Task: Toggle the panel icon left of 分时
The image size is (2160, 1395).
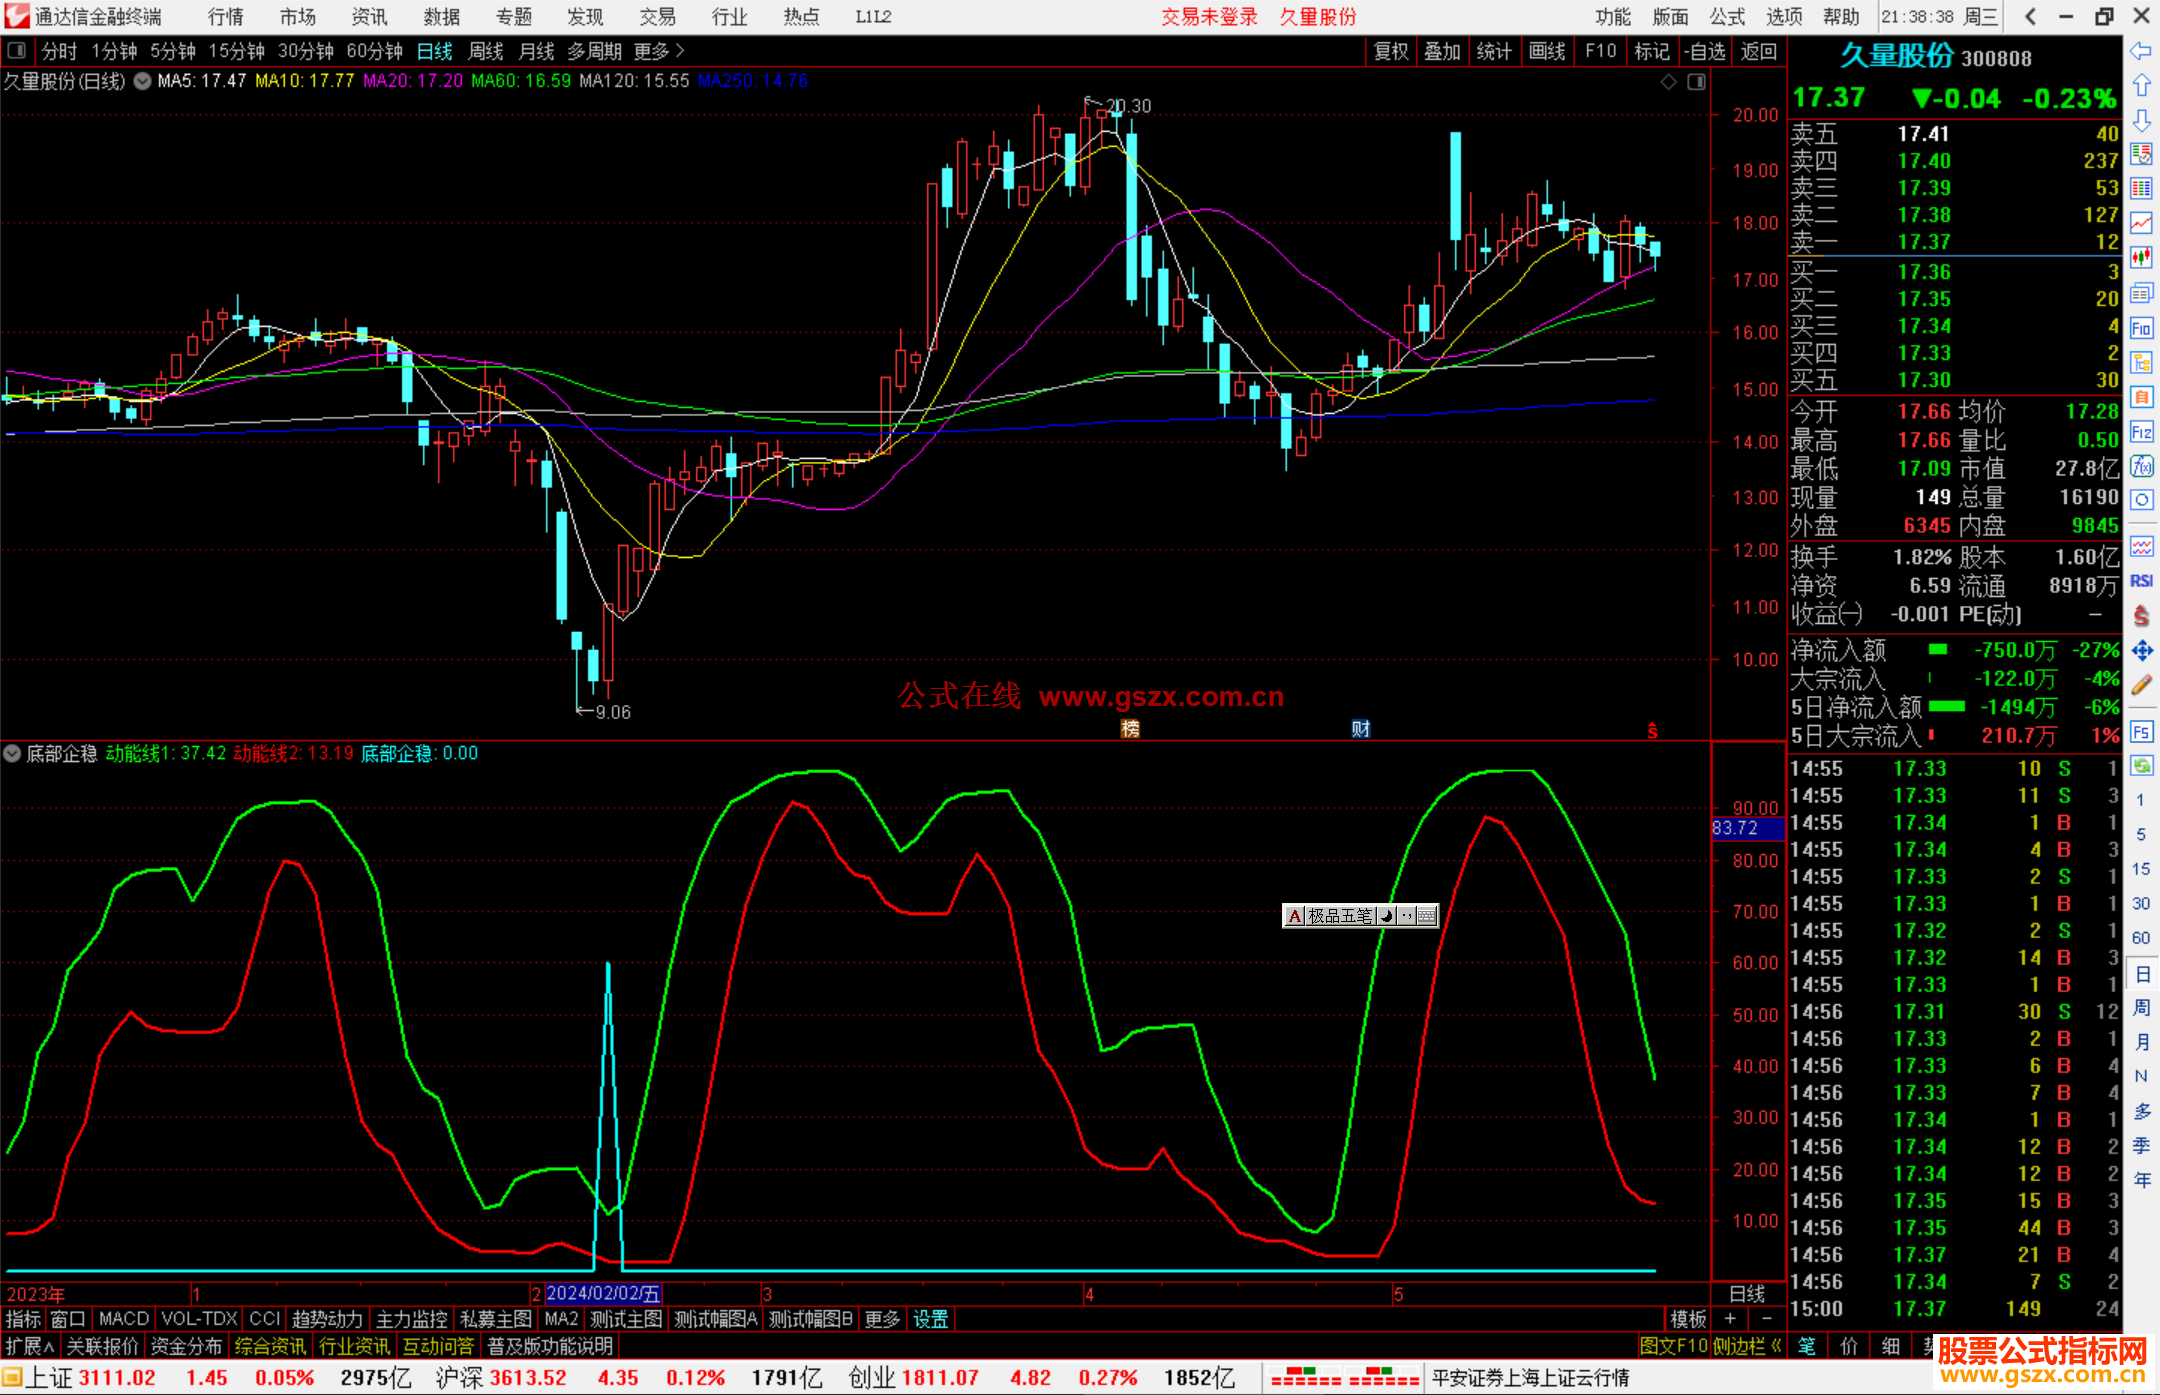Action: (x=16, y=51)
